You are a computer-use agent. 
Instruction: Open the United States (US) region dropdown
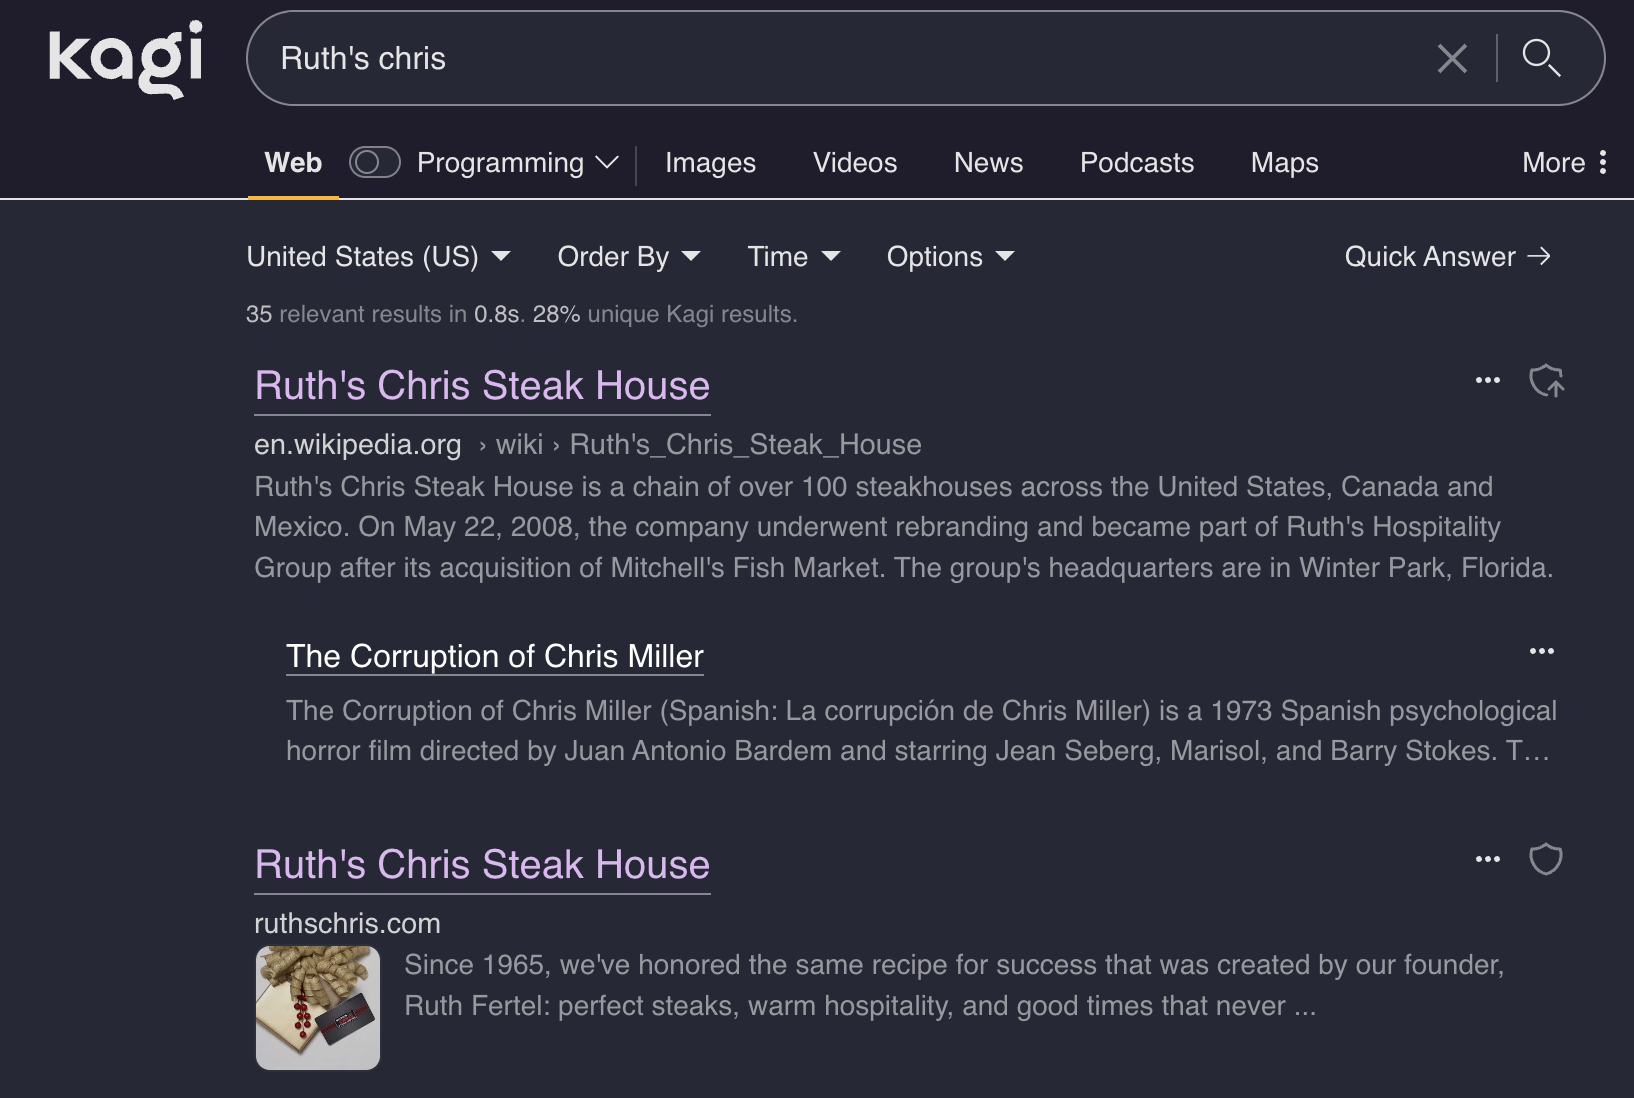tap(378, 257)
